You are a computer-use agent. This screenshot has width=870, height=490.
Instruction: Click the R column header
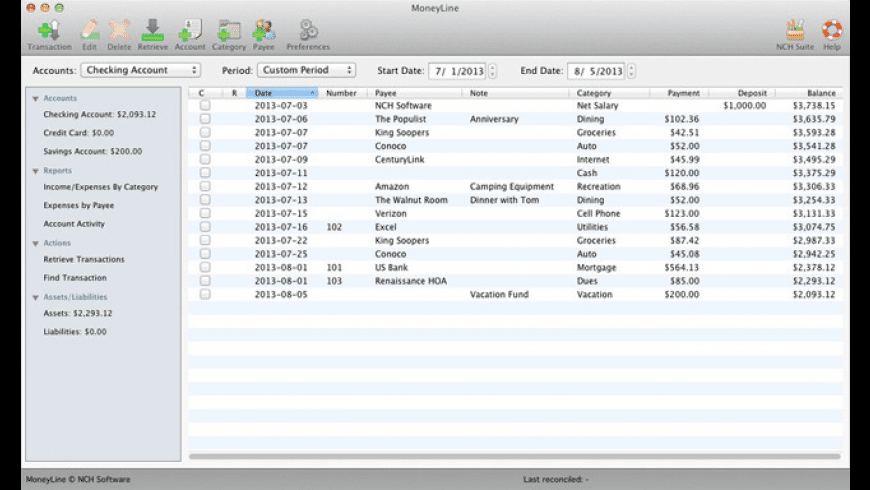tap(234, 93)
